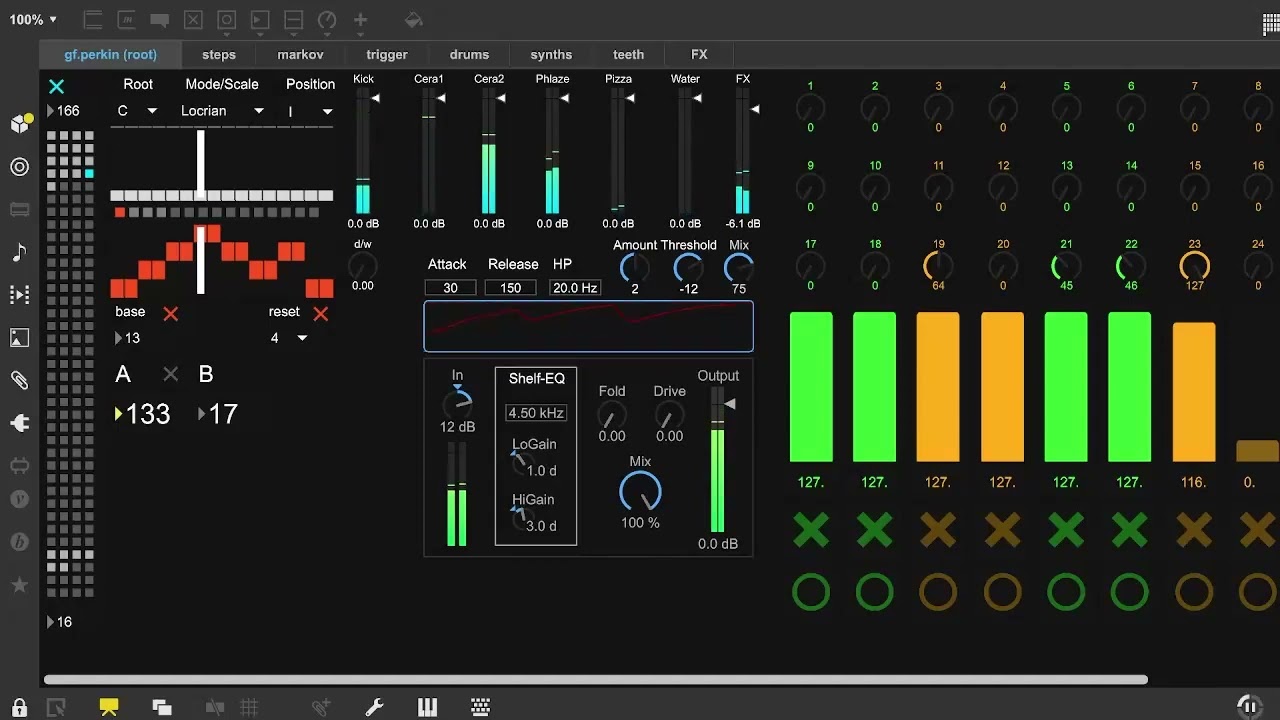The width and height of the screenshot is (1280, 720).
Task: Click the horizontal scrollbar at bottom
Action: 595,679
